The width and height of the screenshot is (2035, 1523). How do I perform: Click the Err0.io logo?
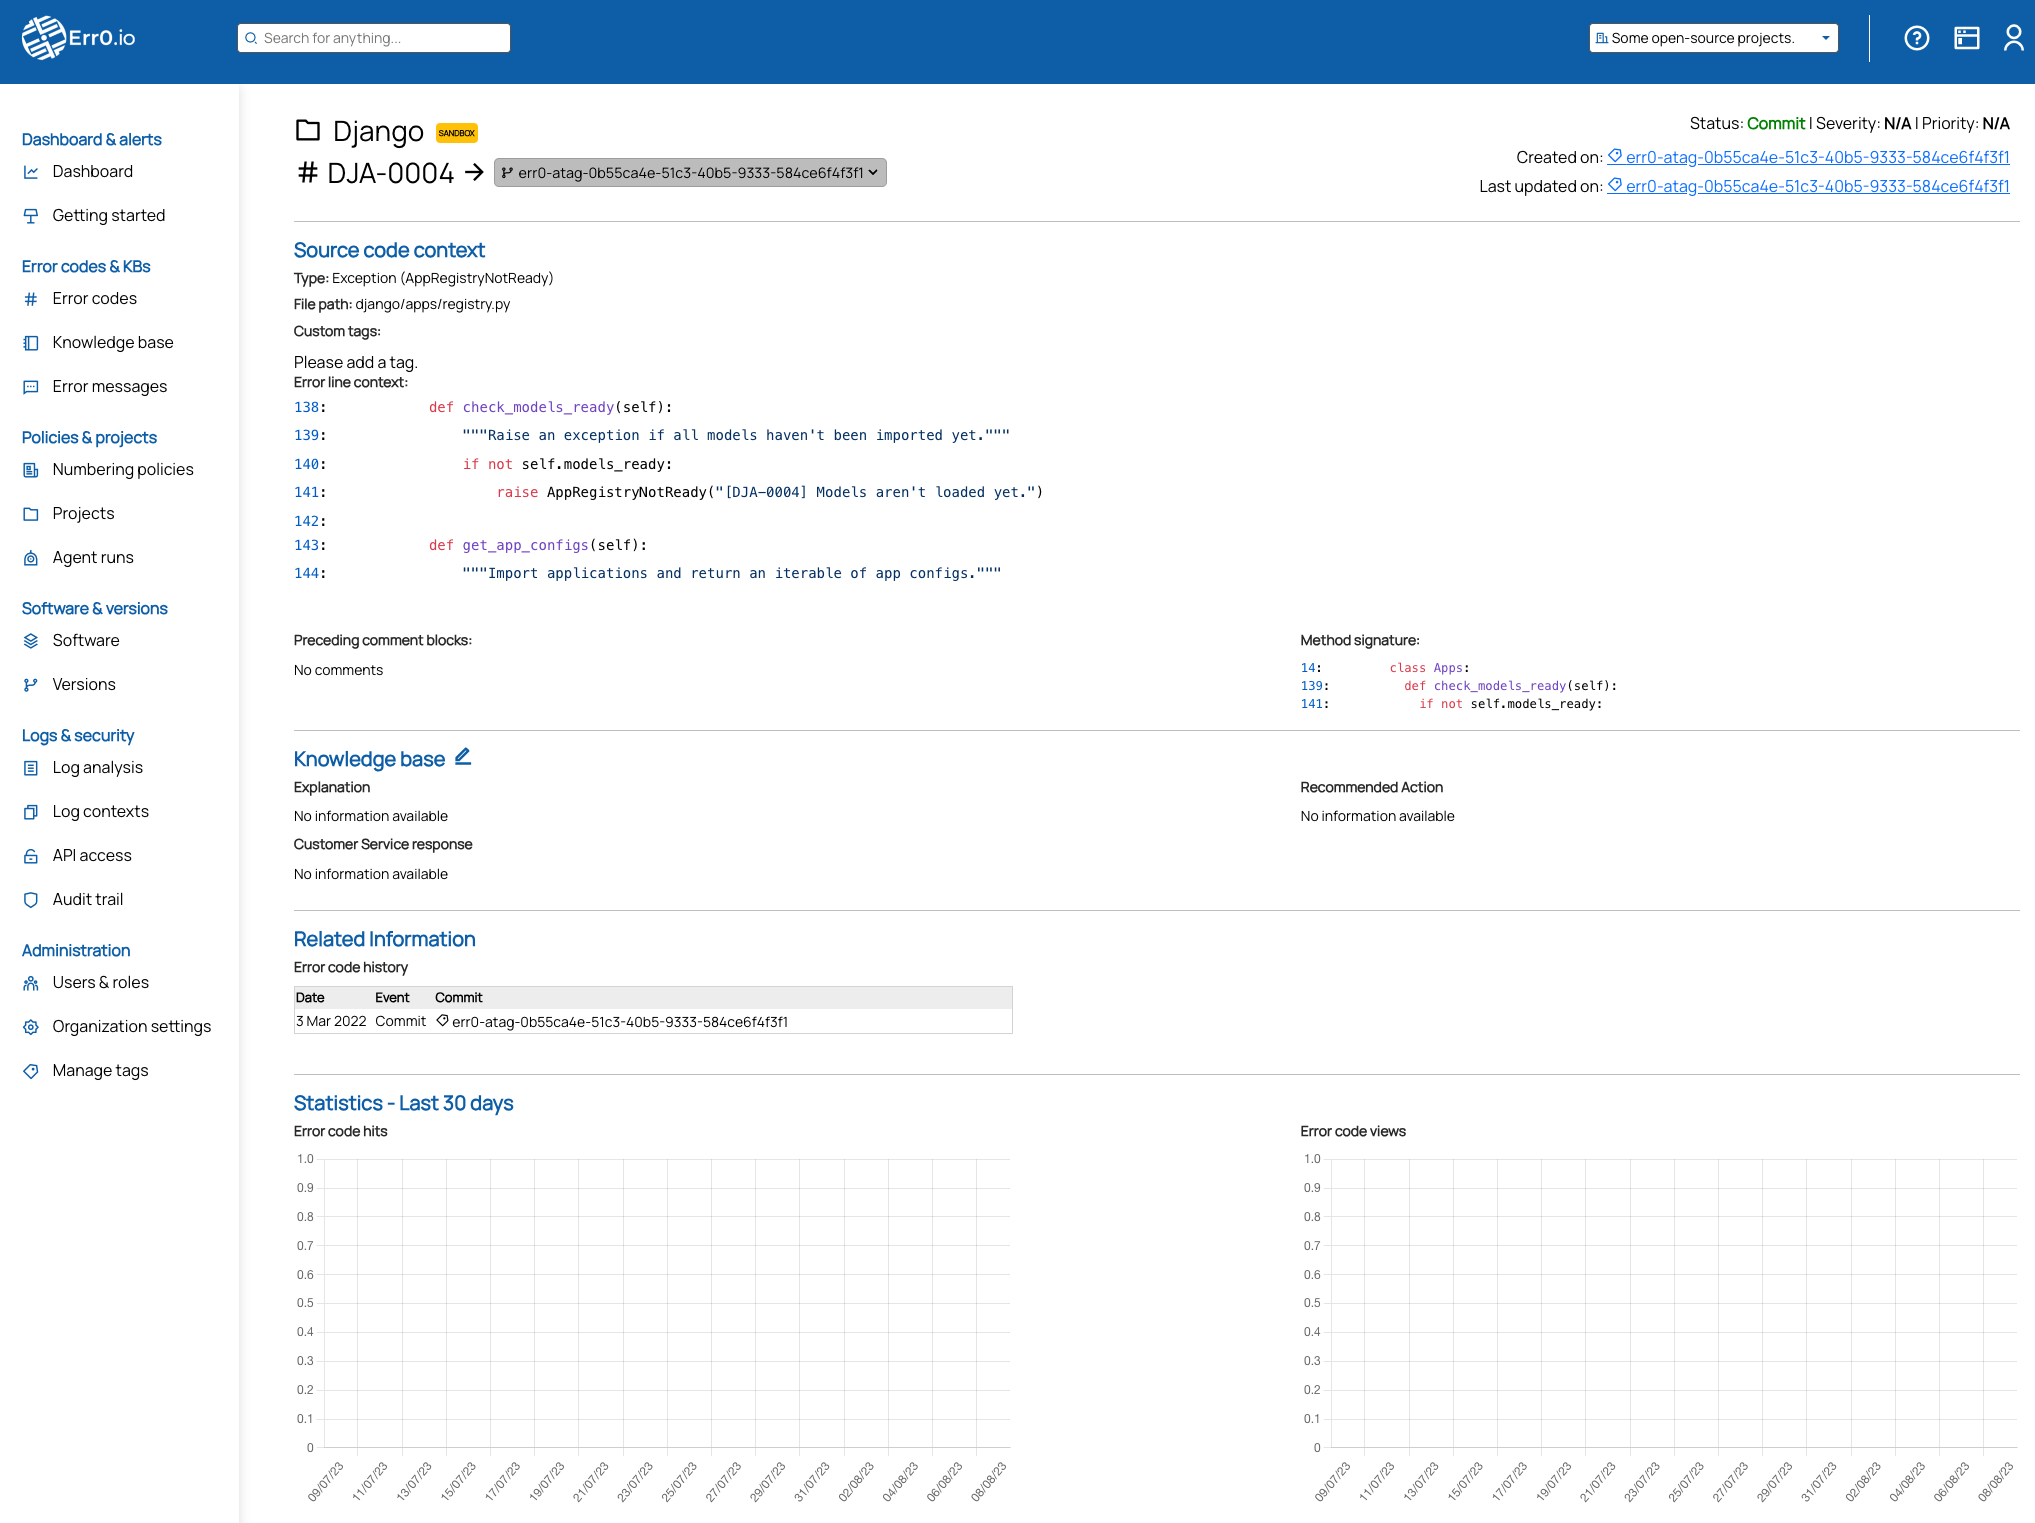click(78, 38)
